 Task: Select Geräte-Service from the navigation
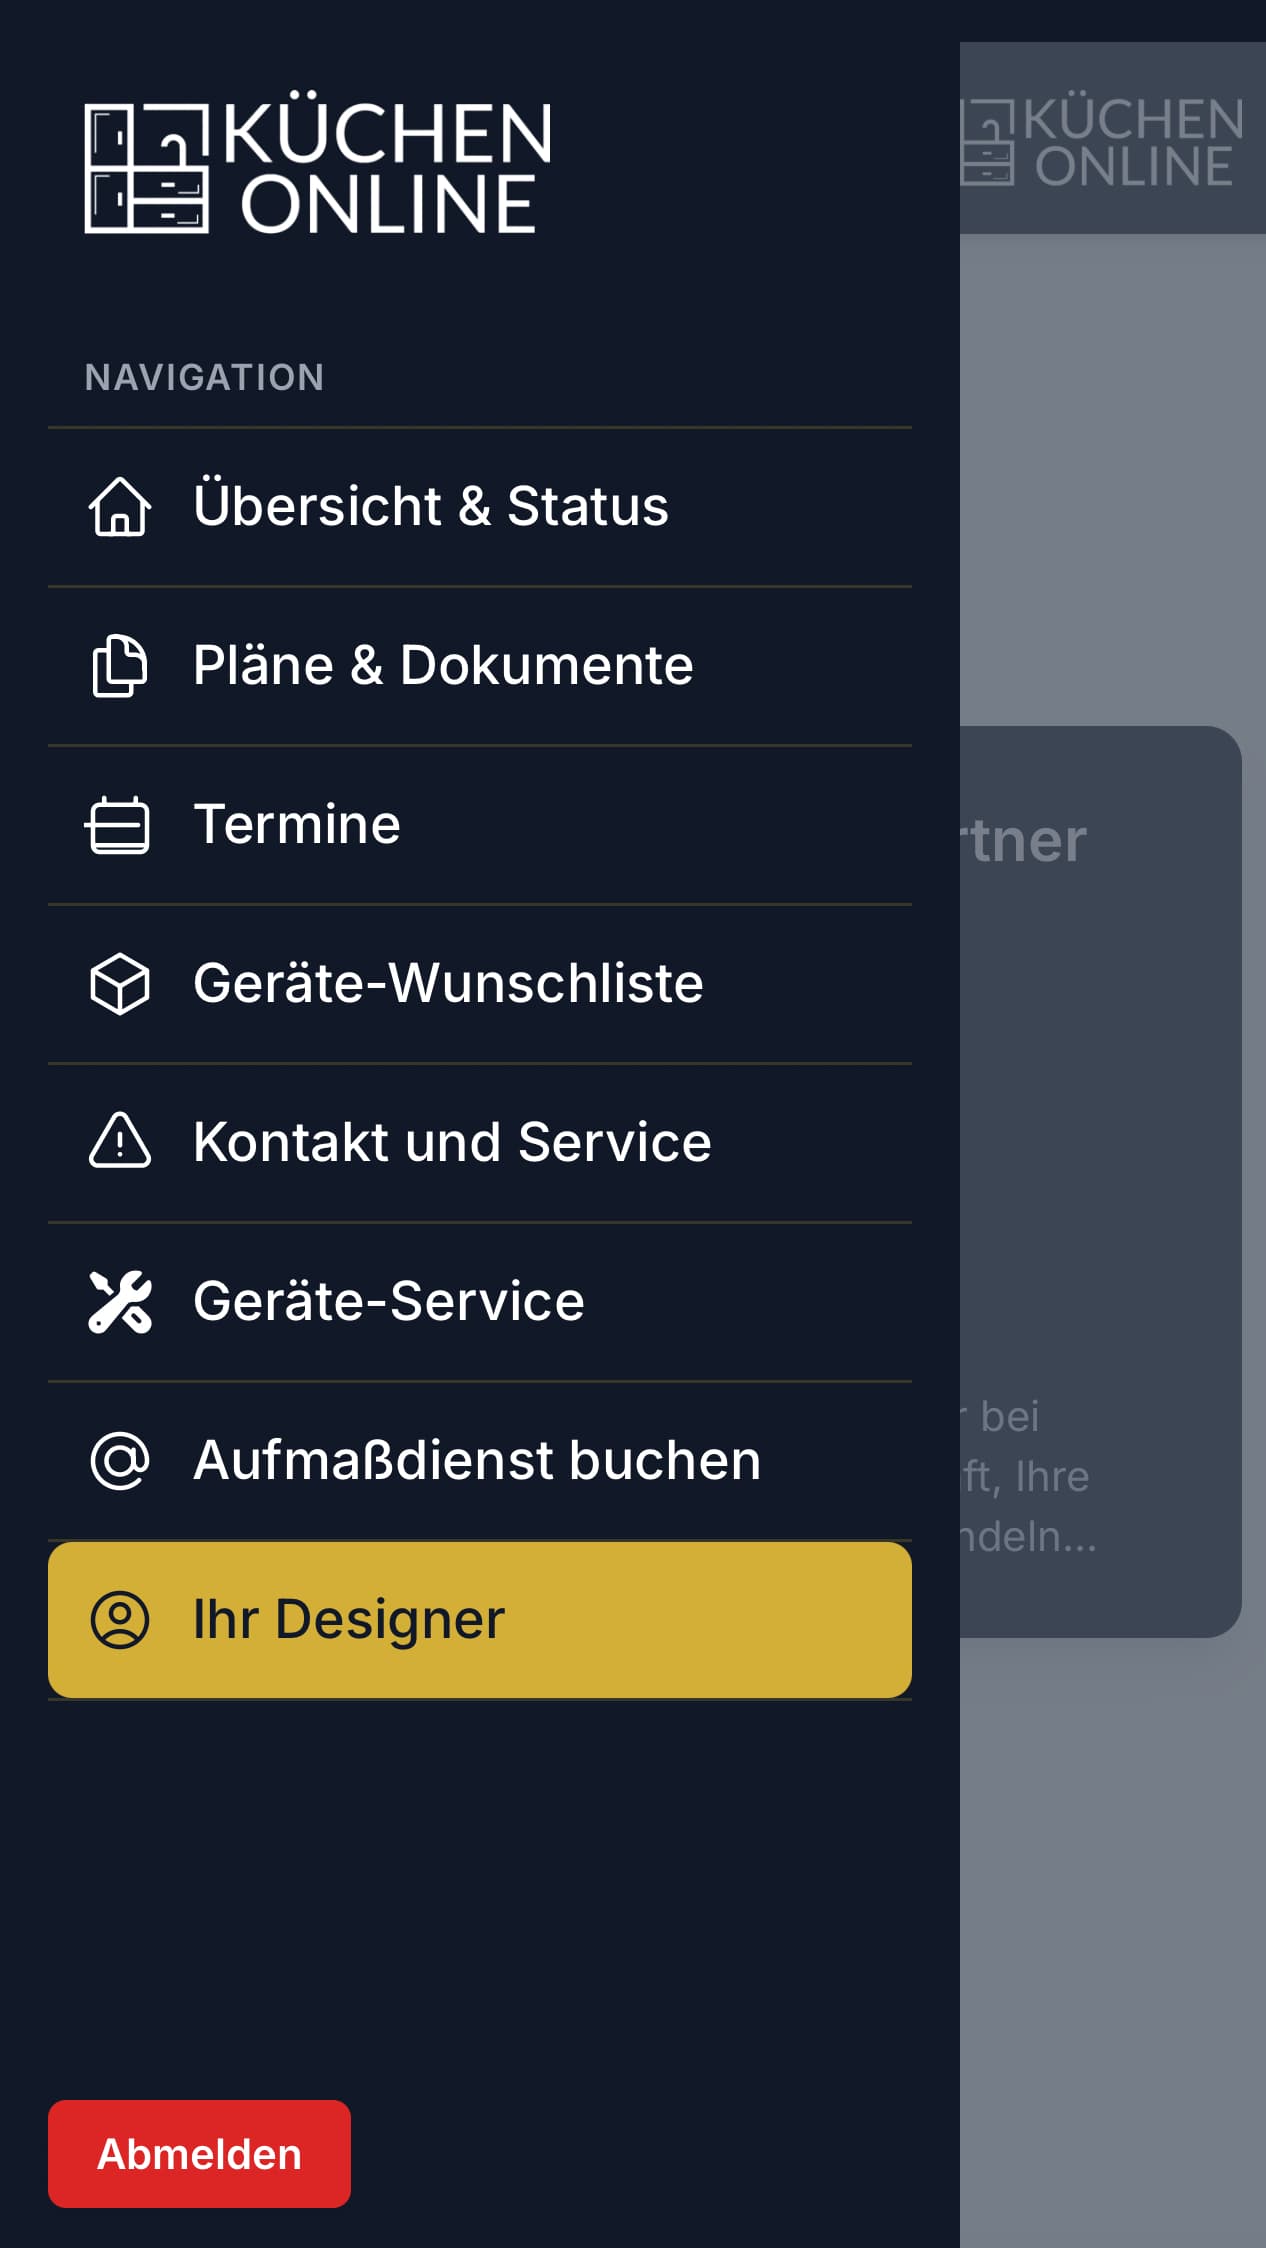point(387,1300)
